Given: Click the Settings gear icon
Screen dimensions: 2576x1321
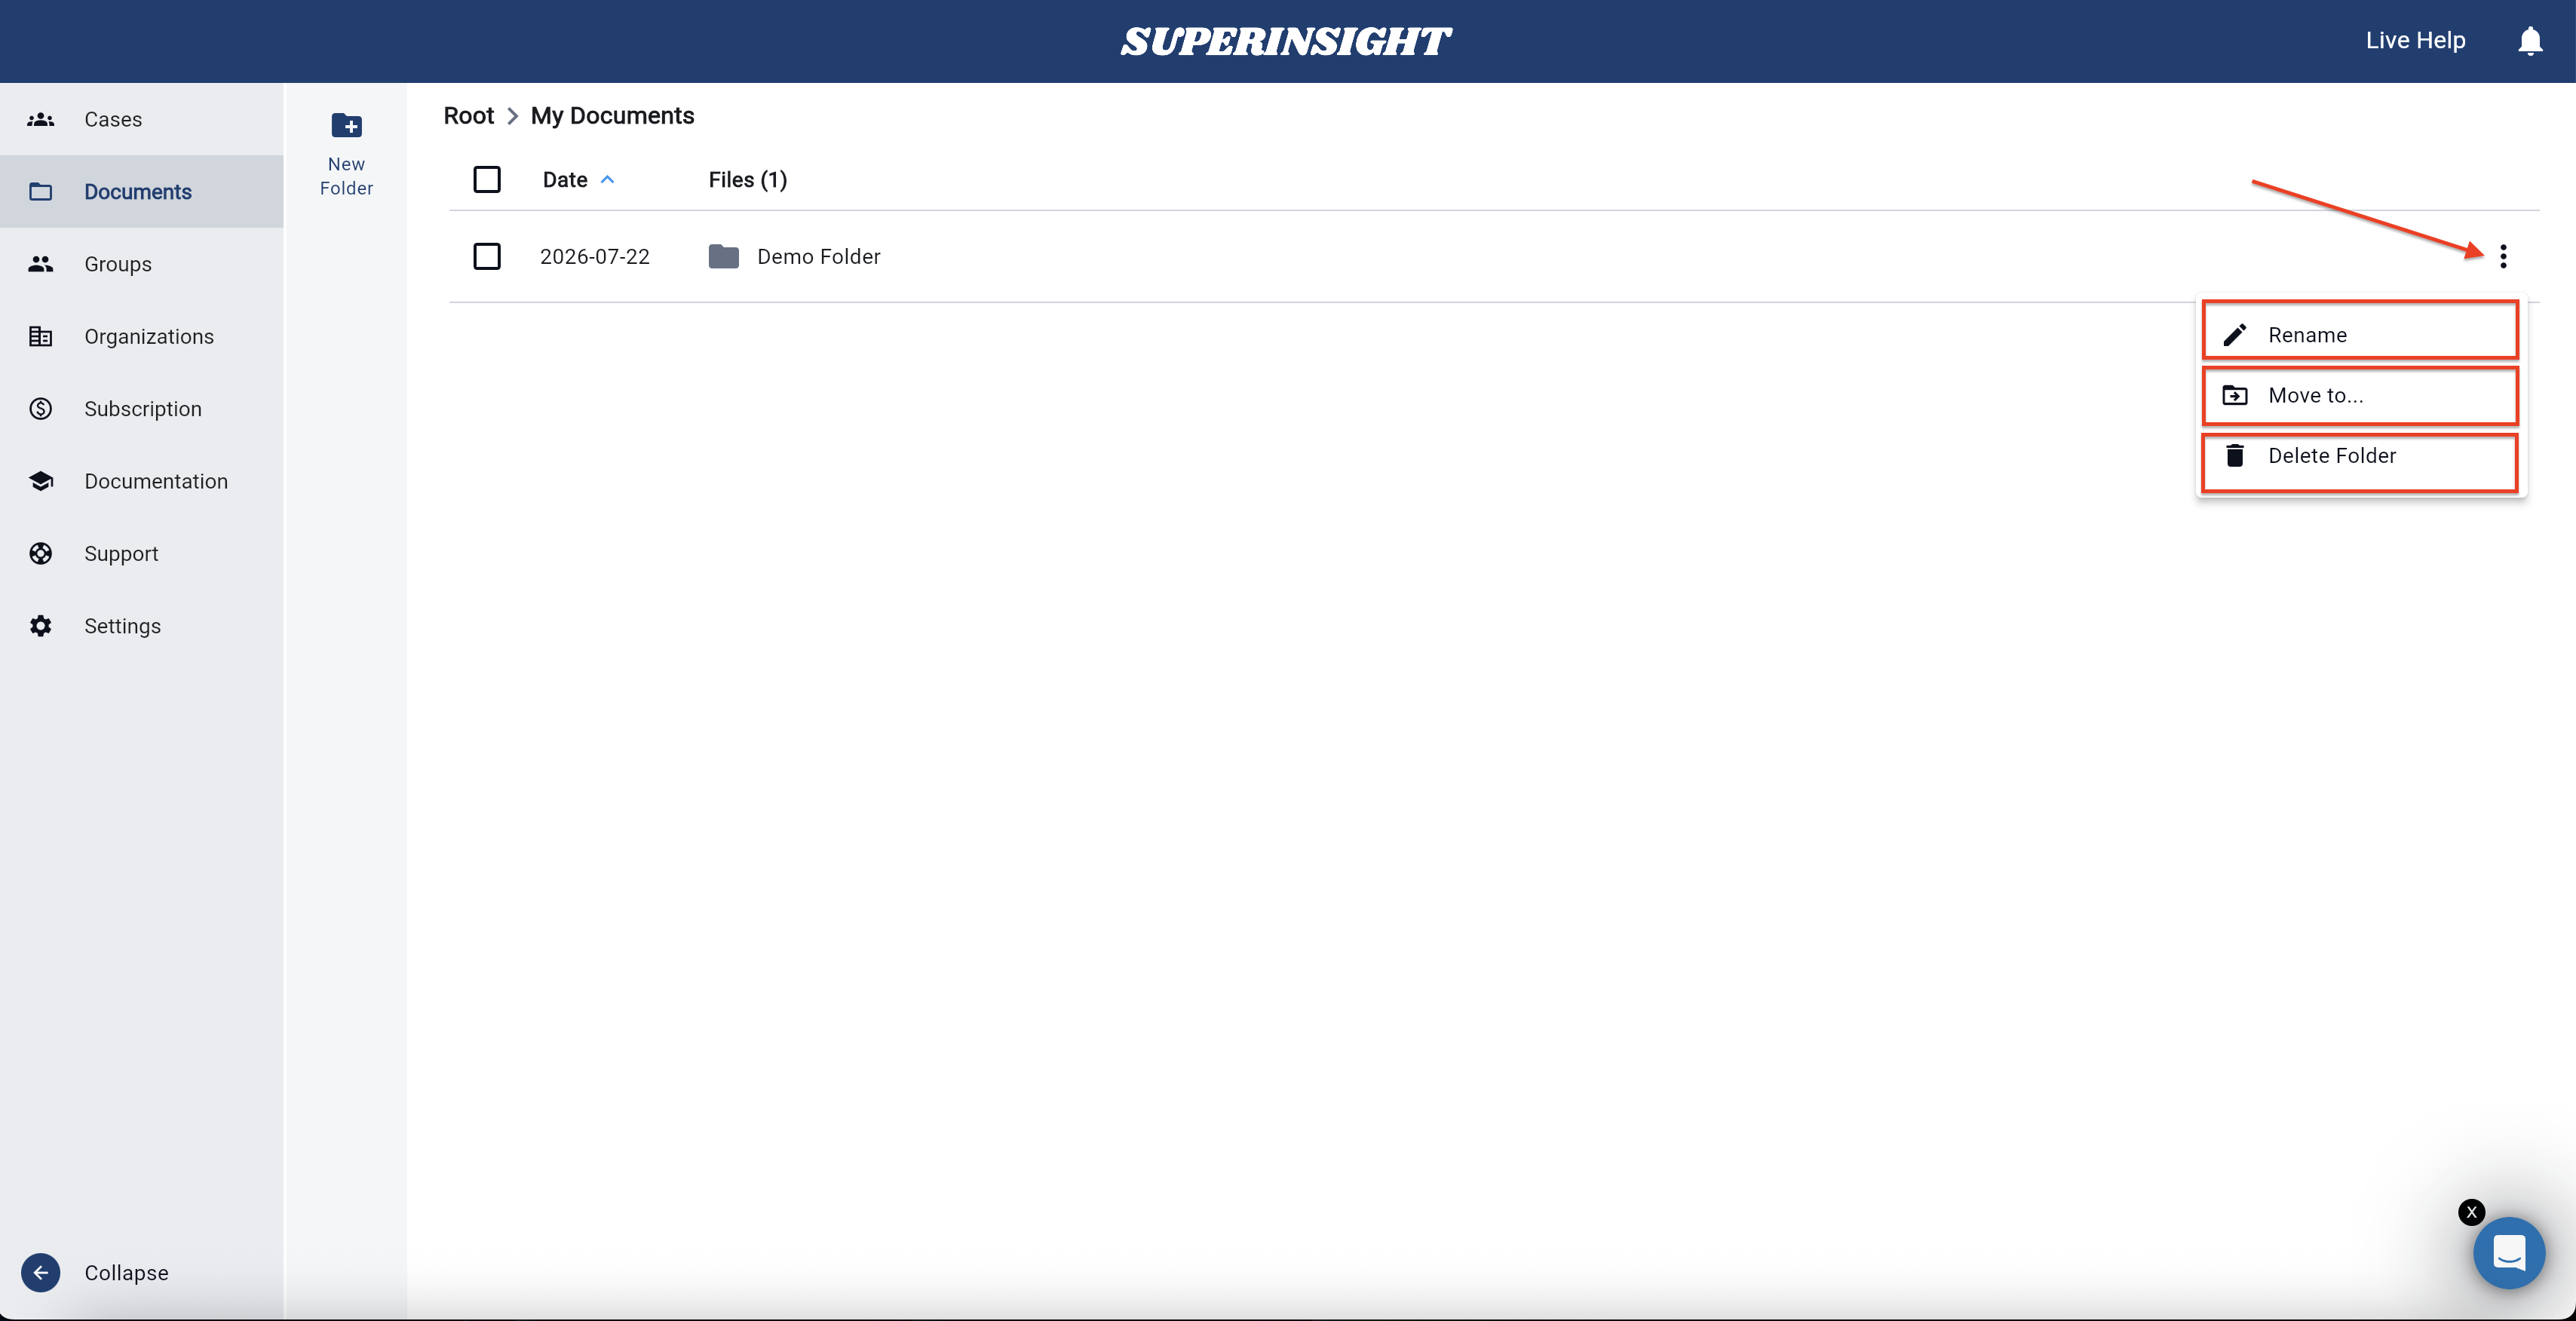Looking at the screenshot, I should pyautogui.click(x=41, y=626).
